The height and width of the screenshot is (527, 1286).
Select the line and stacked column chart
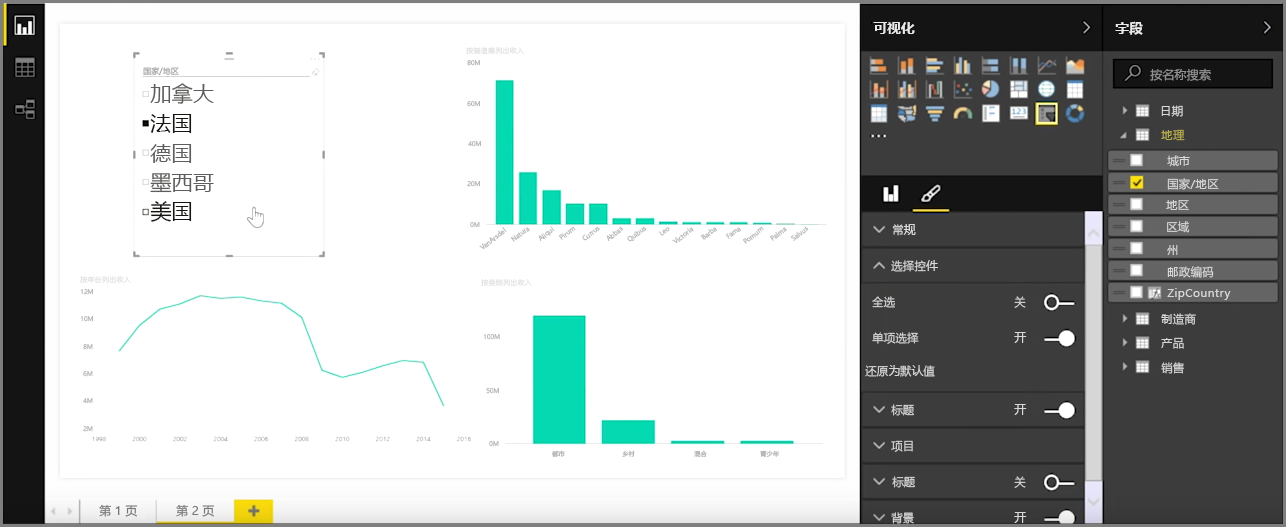pos(879,90)
